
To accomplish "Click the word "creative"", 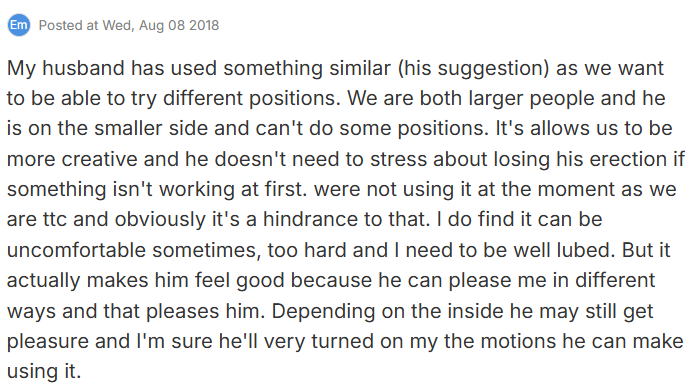I will tap(99, 159).
